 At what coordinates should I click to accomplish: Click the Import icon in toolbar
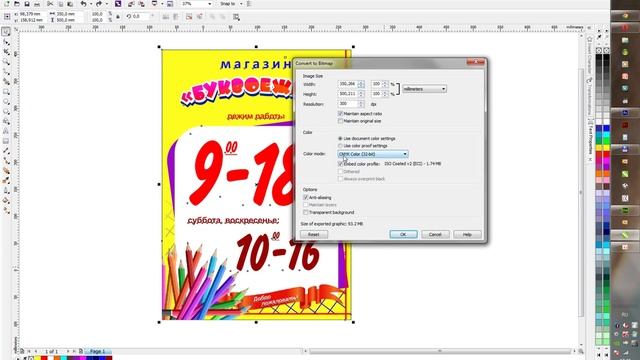click(131, 4)
